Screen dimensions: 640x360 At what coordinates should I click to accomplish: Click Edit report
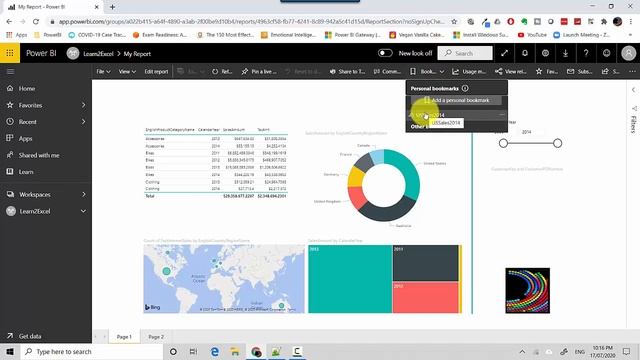(156, 71)
